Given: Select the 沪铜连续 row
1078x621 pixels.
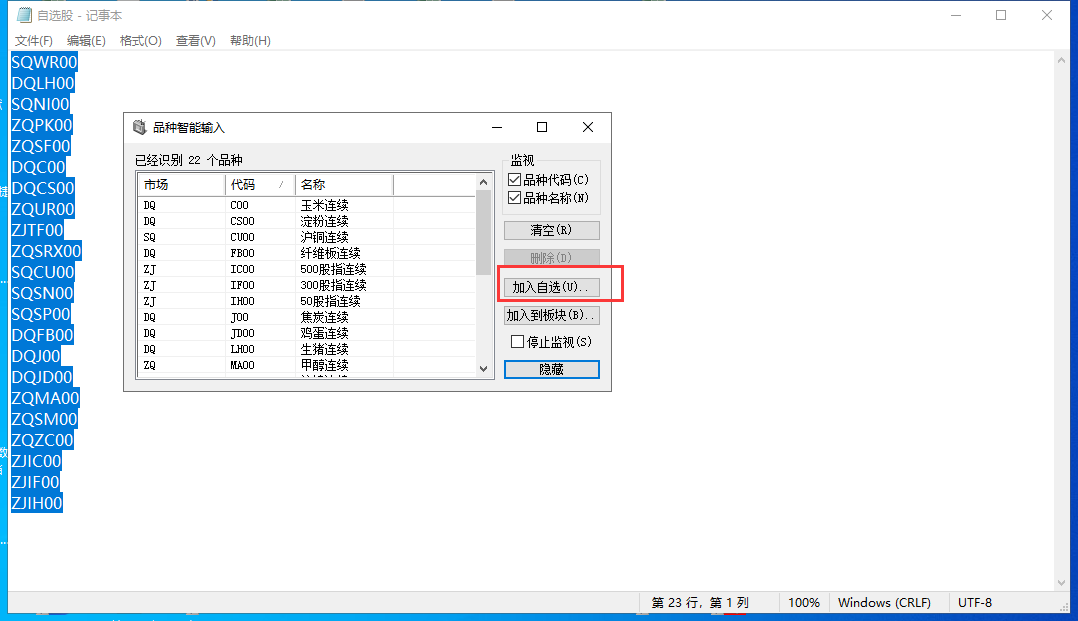Looking at the screenshot, I should coord(307,237).
